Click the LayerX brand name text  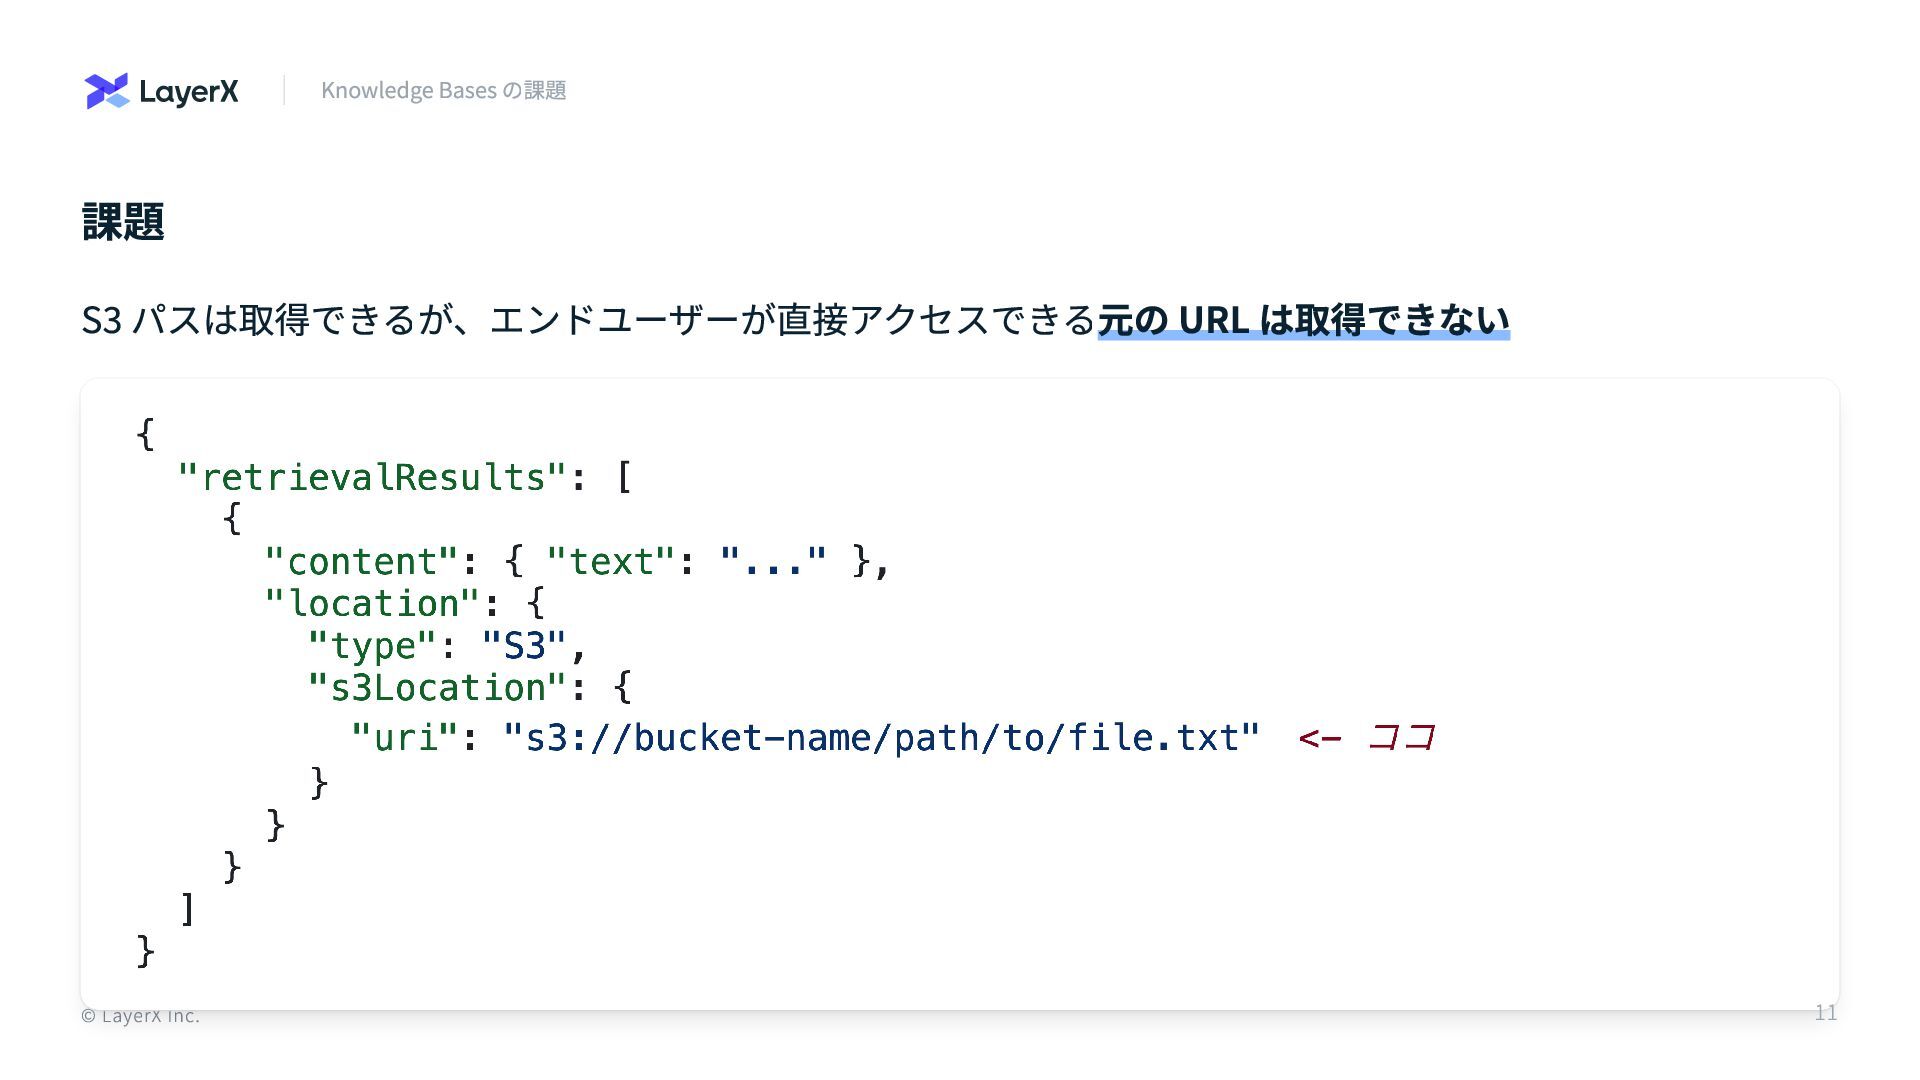188,92
